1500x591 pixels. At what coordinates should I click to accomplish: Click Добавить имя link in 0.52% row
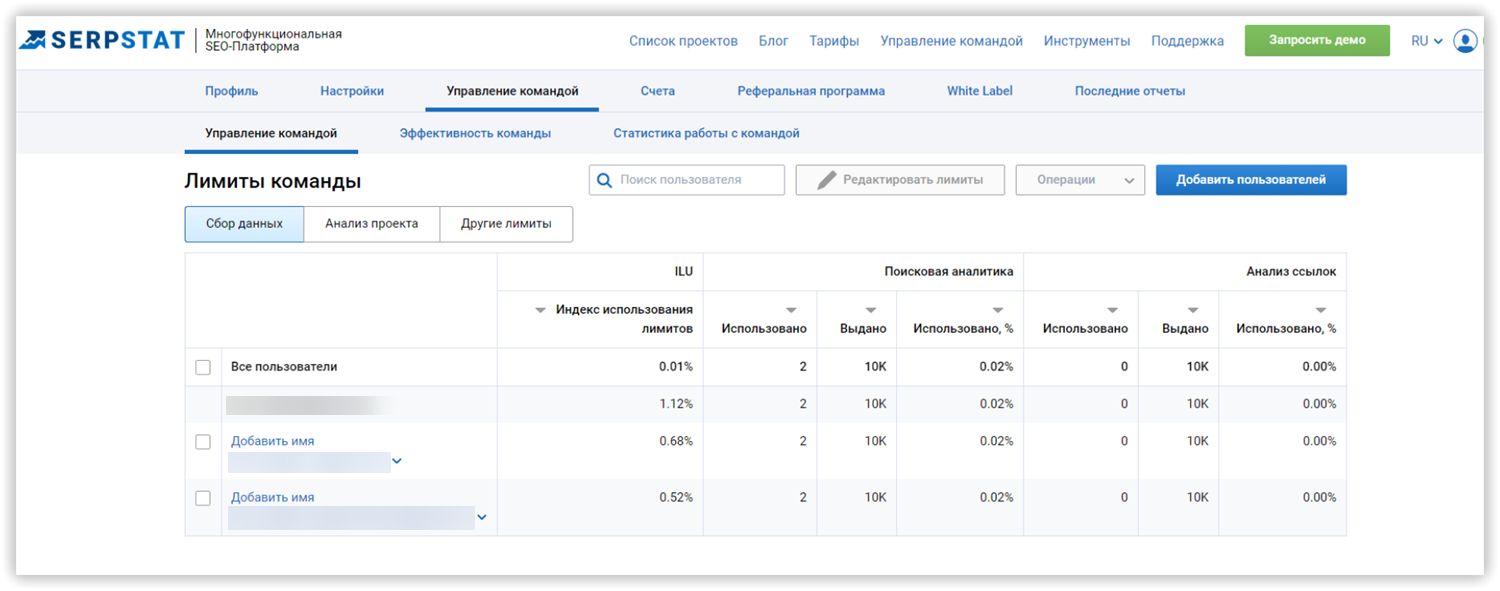(x=272, y=498)
